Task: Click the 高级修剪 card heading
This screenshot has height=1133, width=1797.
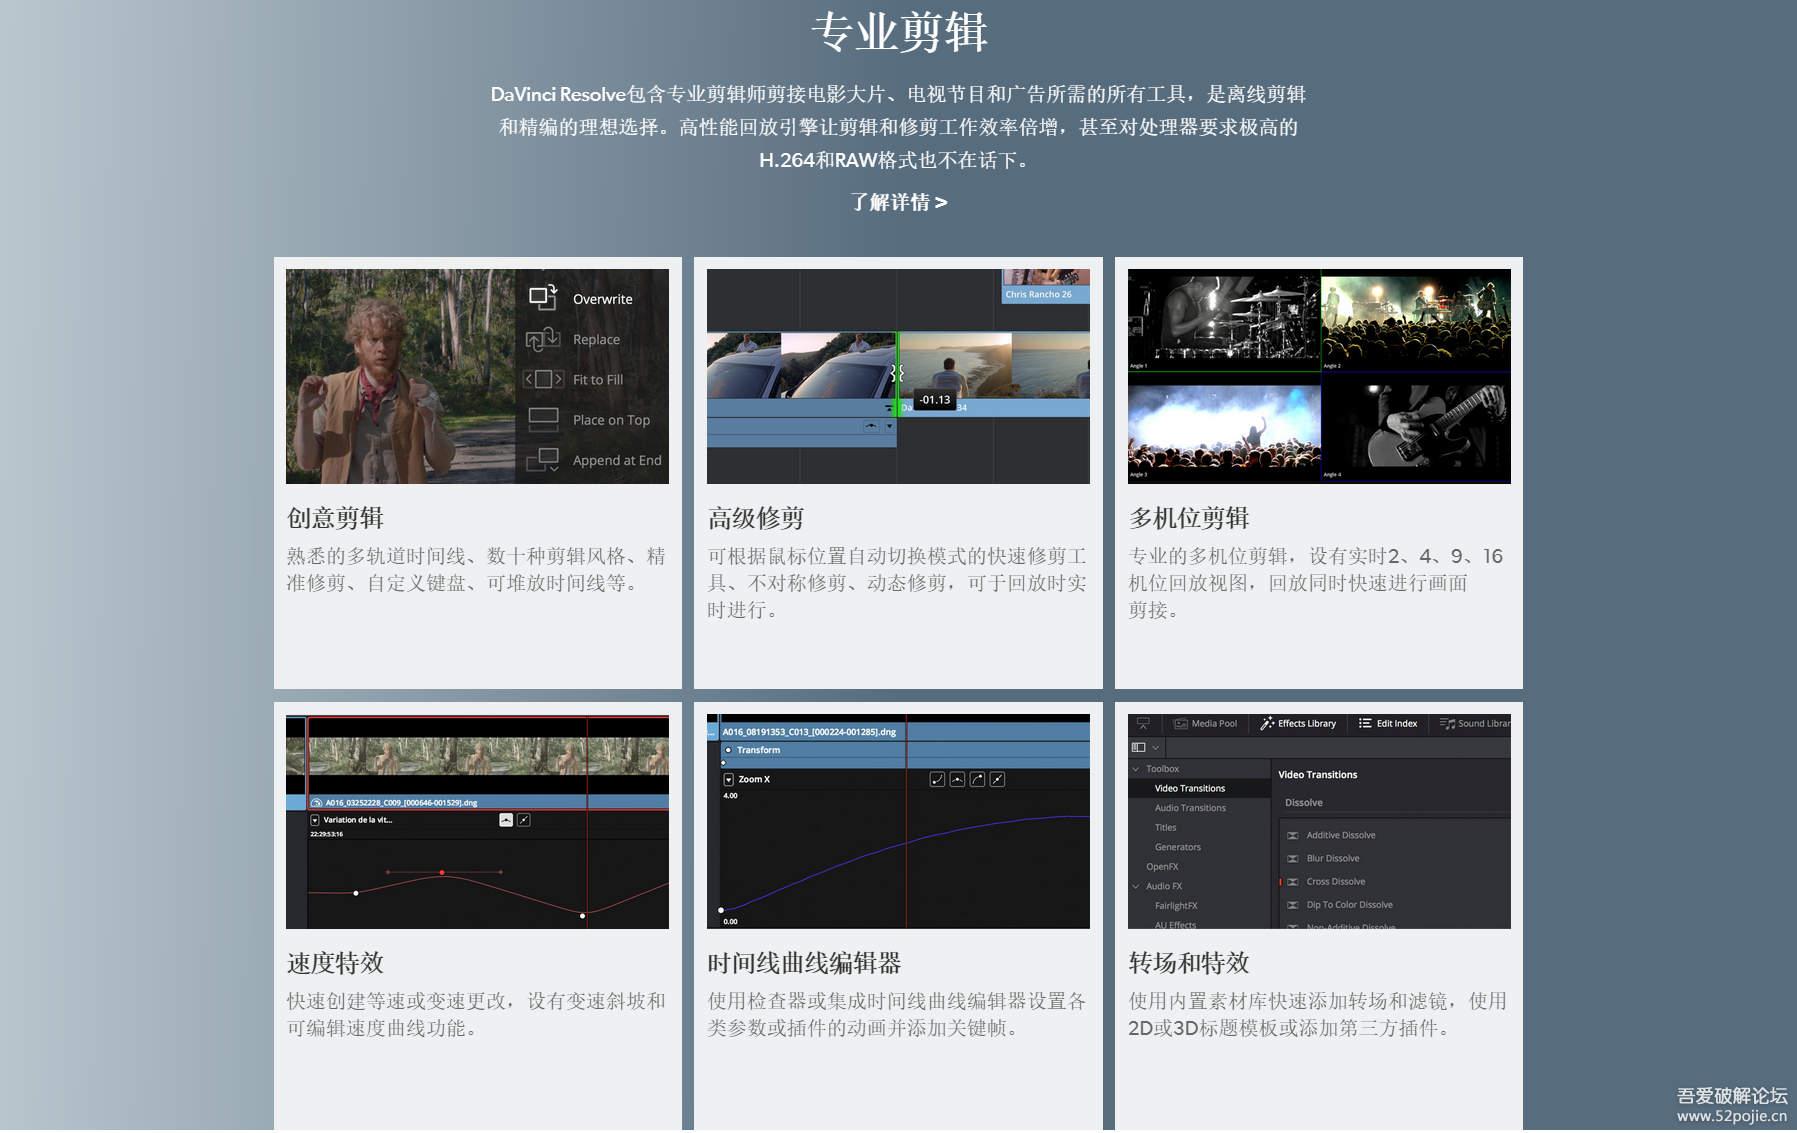Action: click(x=756, y=518)
